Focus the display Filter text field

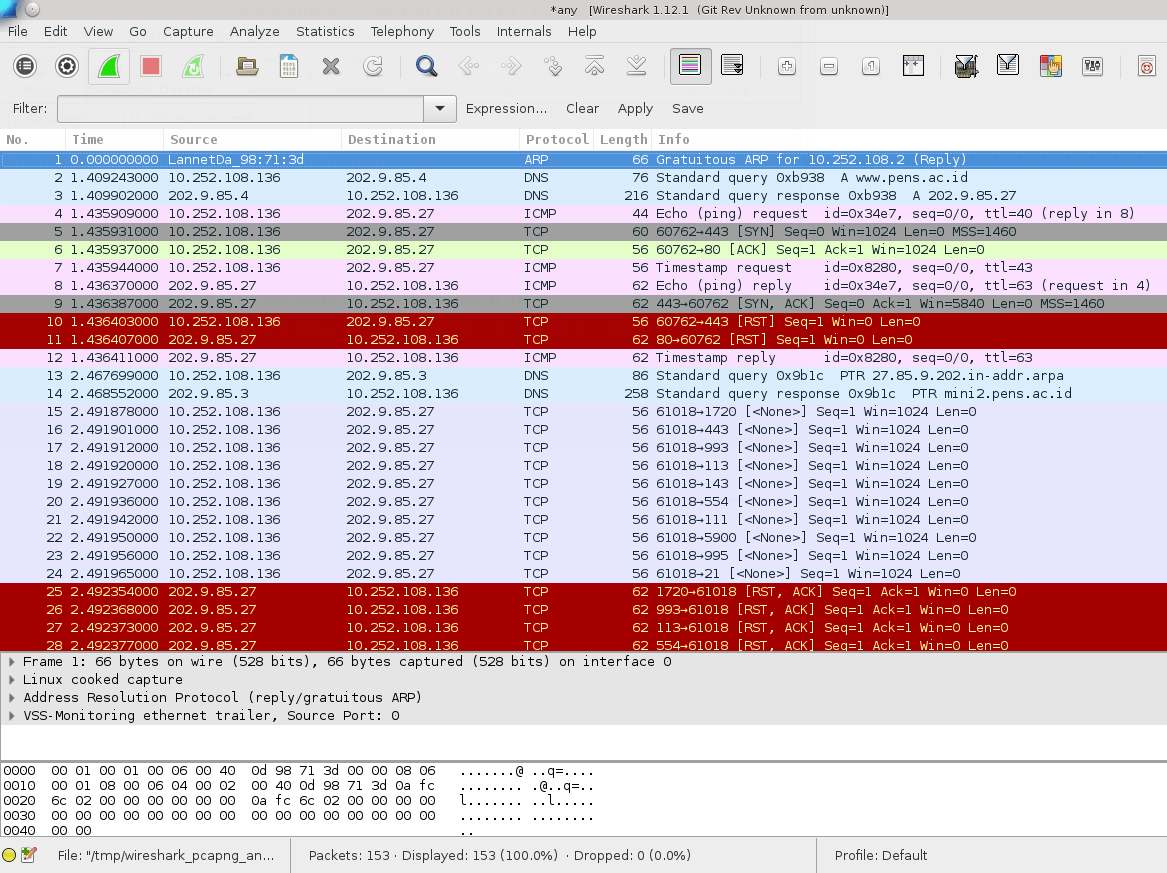tap(240, 109)
